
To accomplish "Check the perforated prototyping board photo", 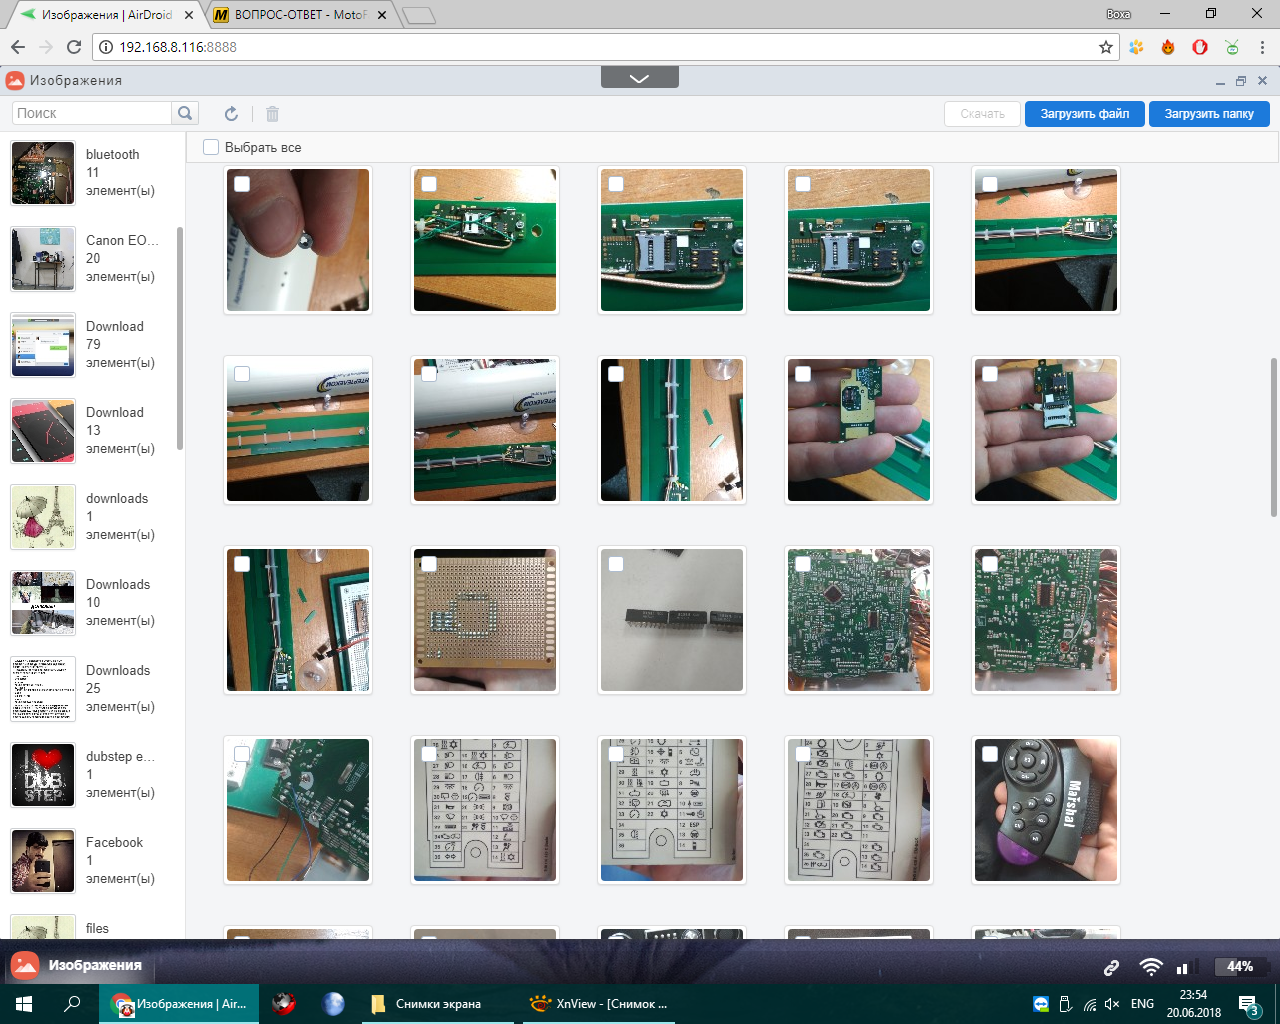I will pyautogui.click(x=429, y=564).
